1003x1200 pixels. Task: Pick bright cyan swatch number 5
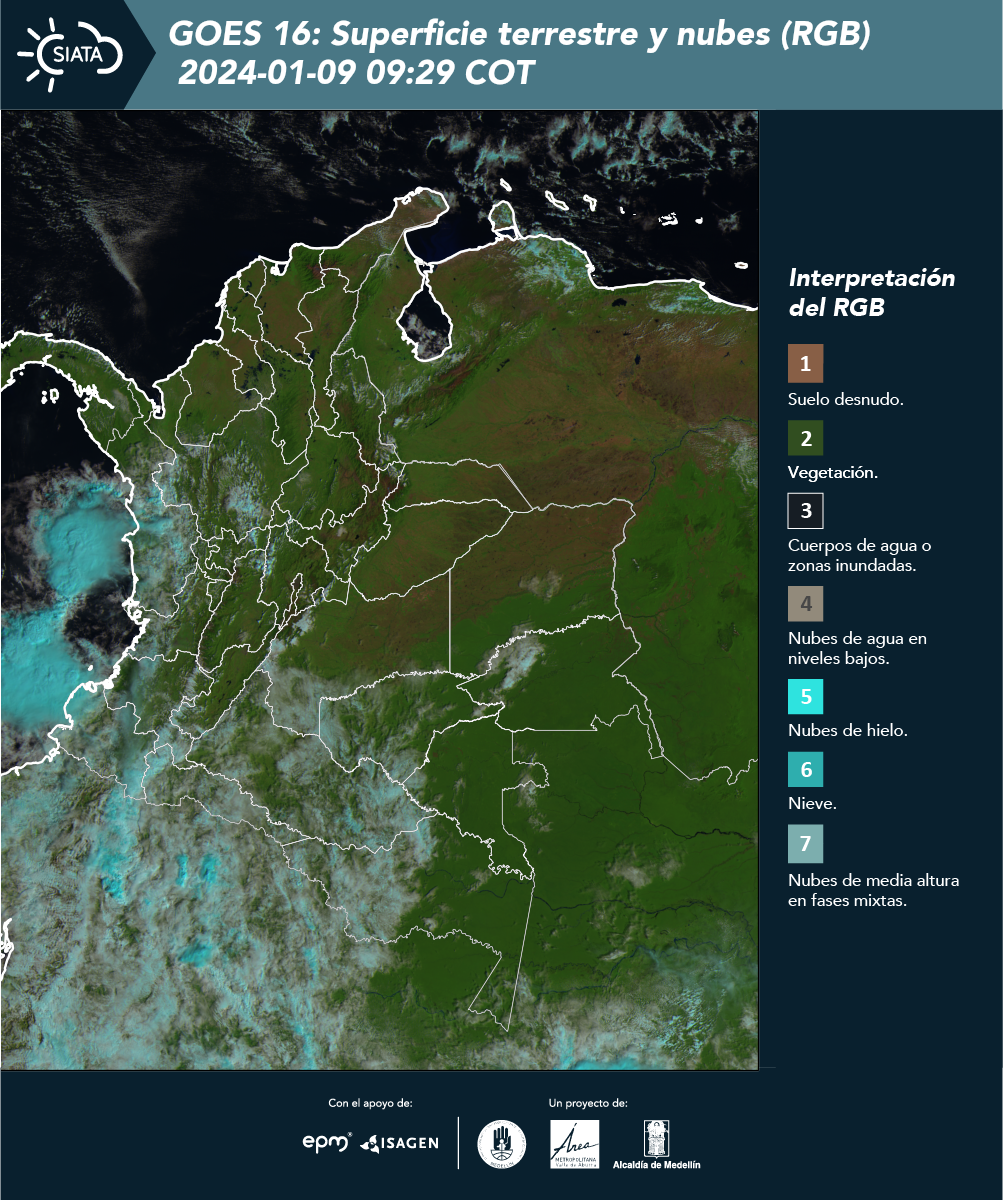pyautogui.click(x=805, y=696)
